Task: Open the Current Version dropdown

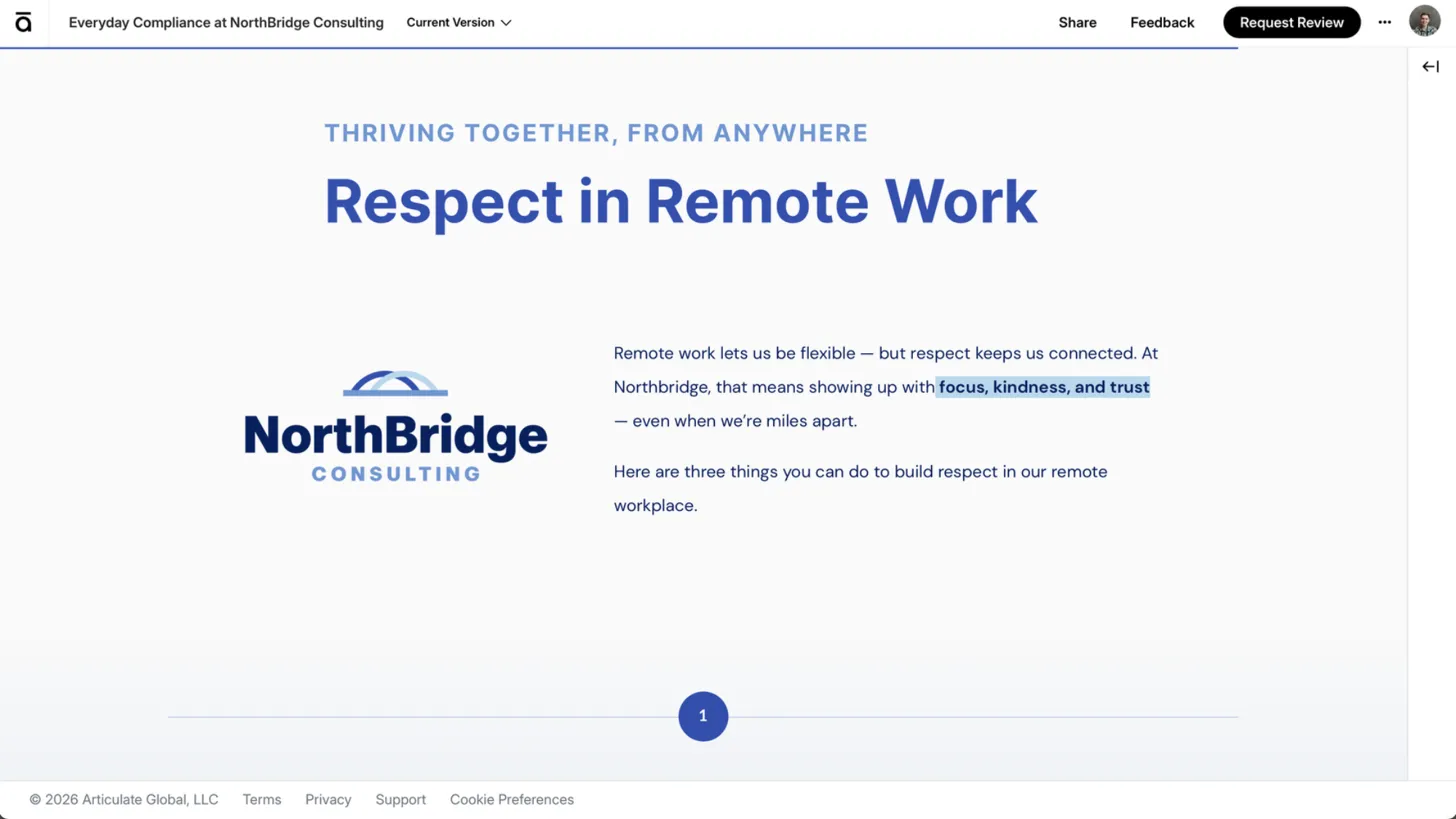Action: tap(459, 23)
